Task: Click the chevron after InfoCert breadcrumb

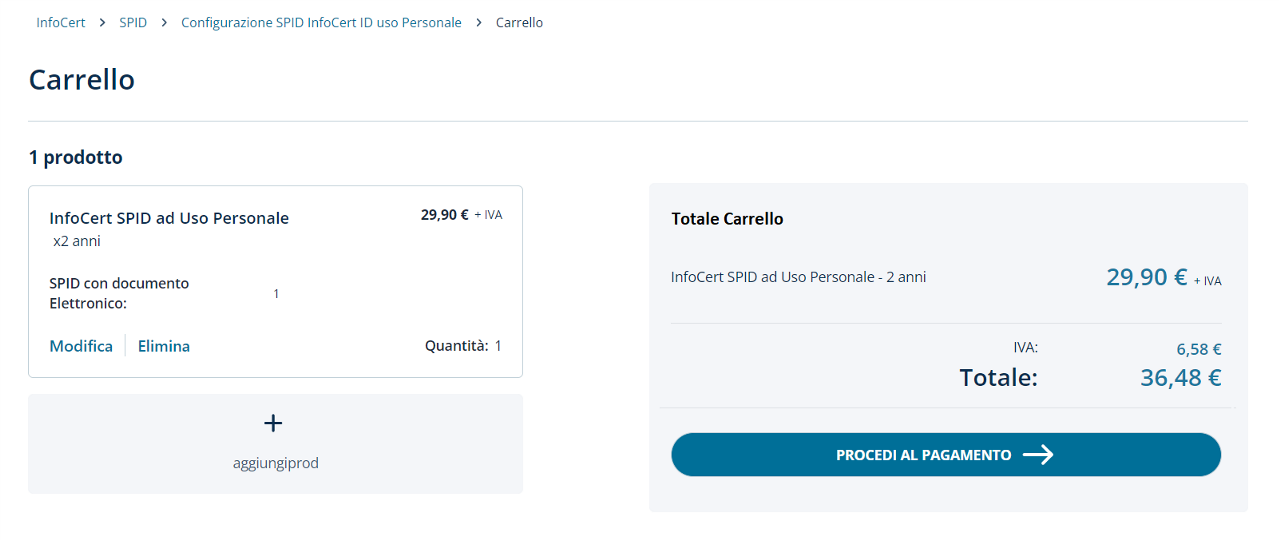Action: coord(102,22)
